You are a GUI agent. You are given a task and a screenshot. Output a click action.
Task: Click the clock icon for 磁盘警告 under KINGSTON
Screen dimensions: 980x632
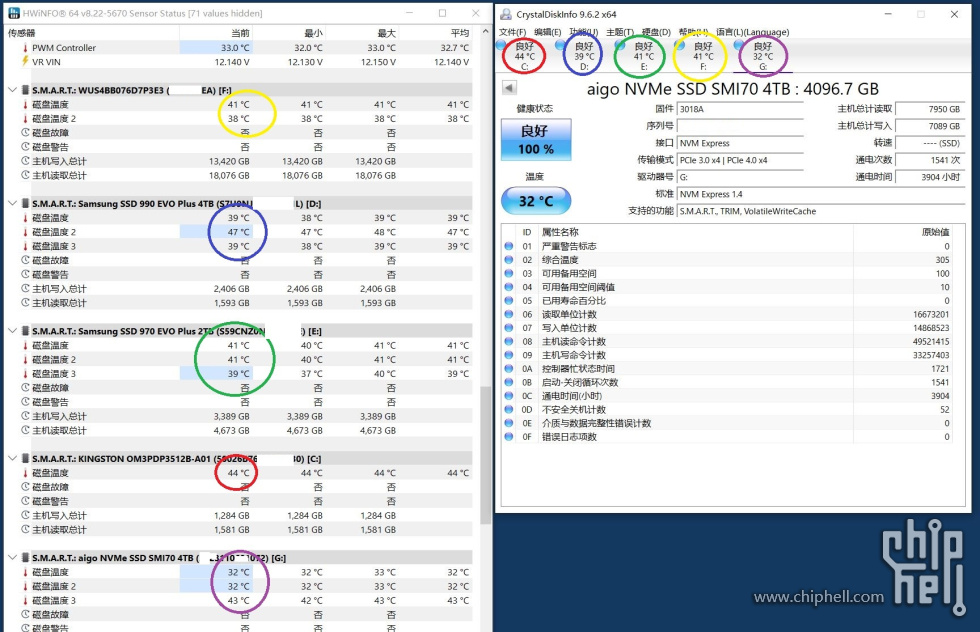[25, 501]
